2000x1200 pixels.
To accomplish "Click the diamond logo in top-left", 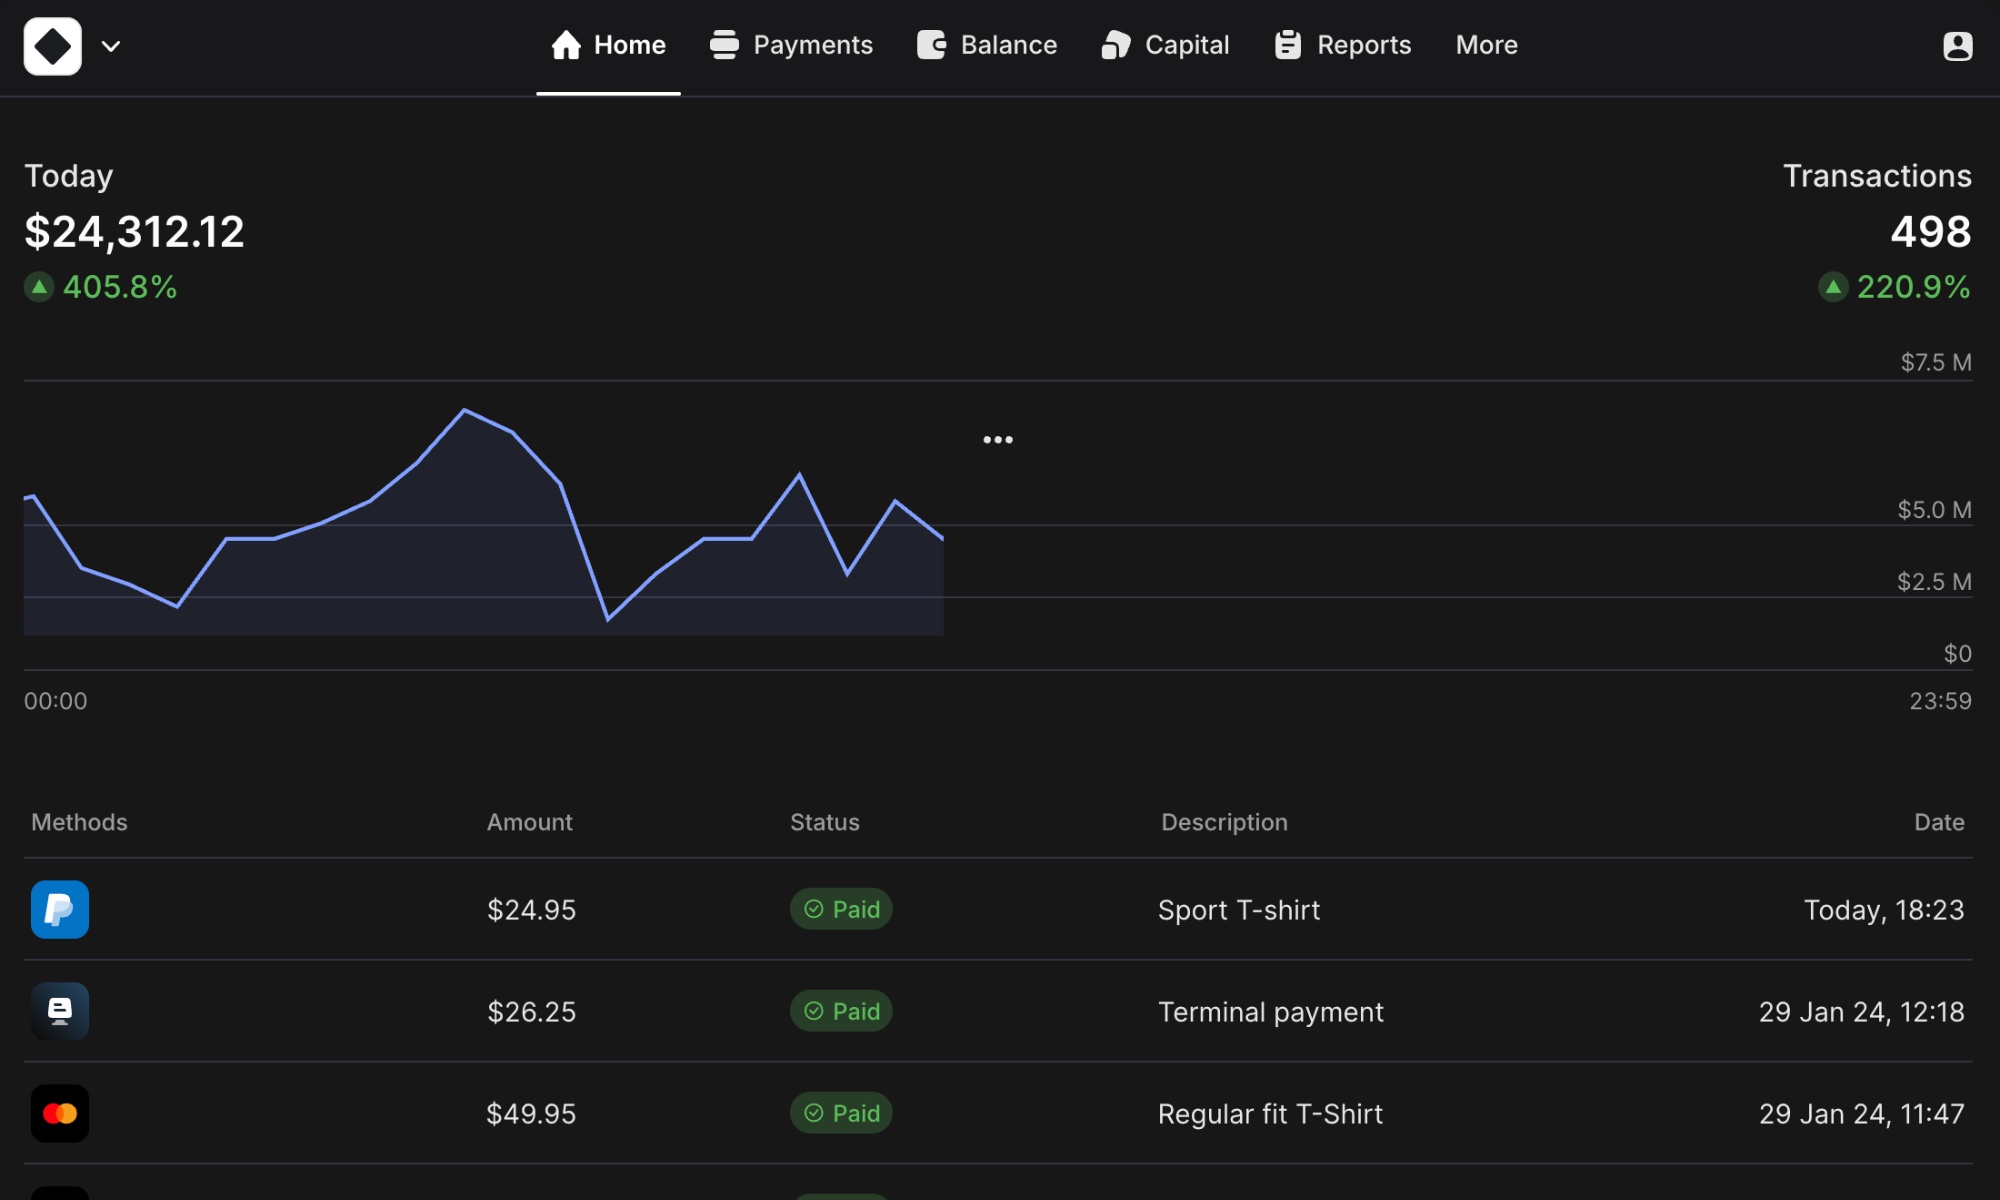I will click(52, 46).
